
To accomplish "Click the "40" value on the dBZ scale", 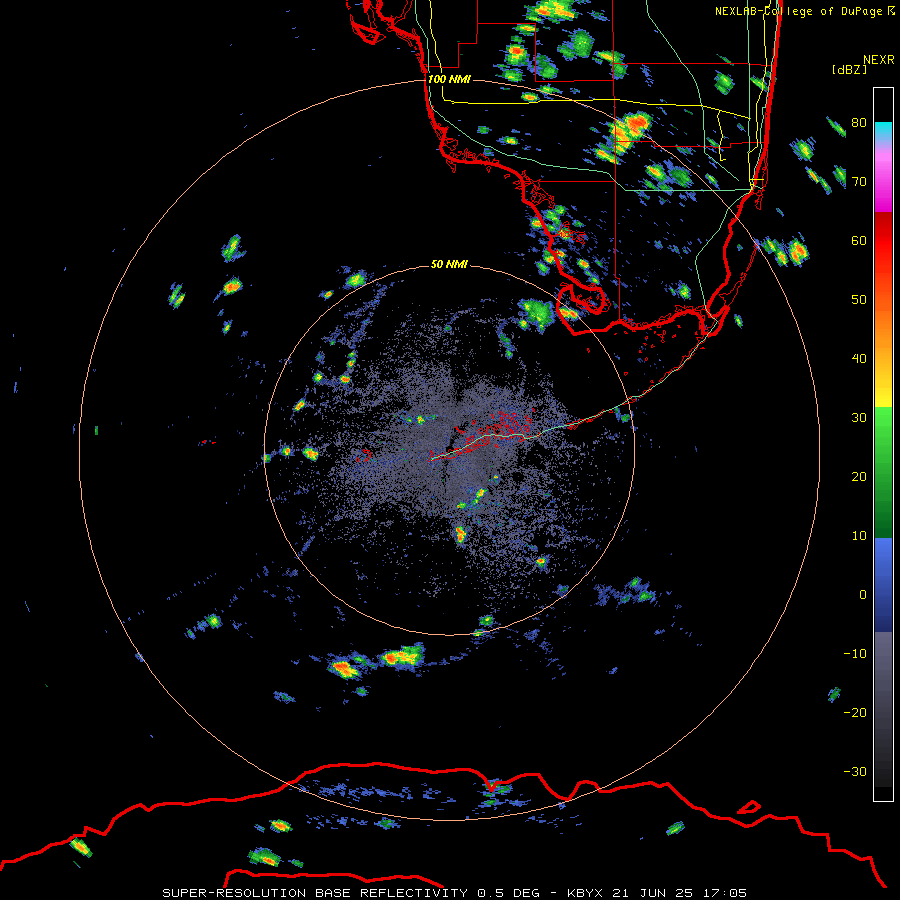I will tap(859, 359).
